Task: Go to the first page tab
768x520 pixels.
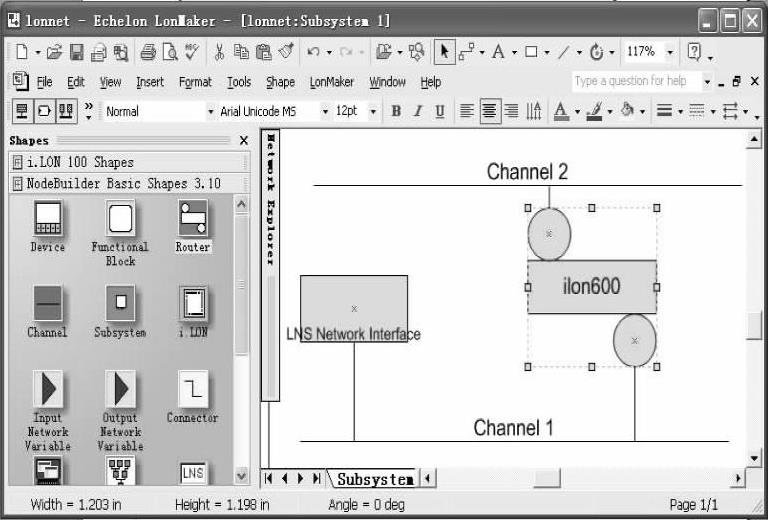Action: click(x=268, y=478)
